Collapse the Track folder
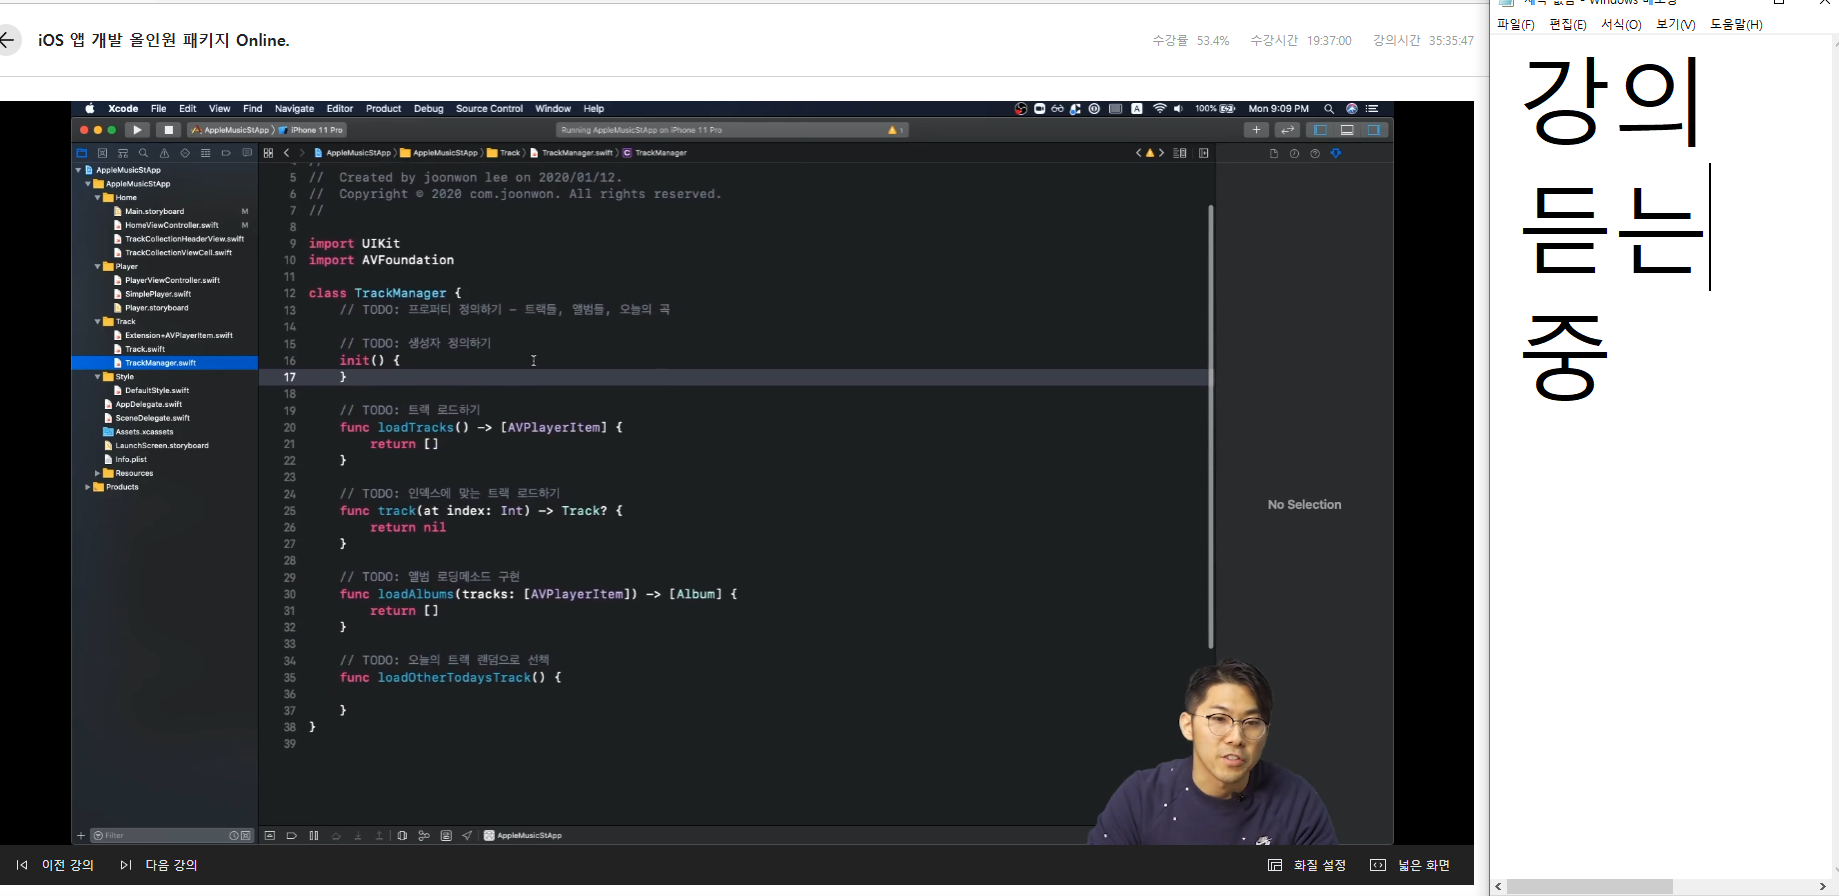This screenshot has width=1839, height=896. [98, 322]
